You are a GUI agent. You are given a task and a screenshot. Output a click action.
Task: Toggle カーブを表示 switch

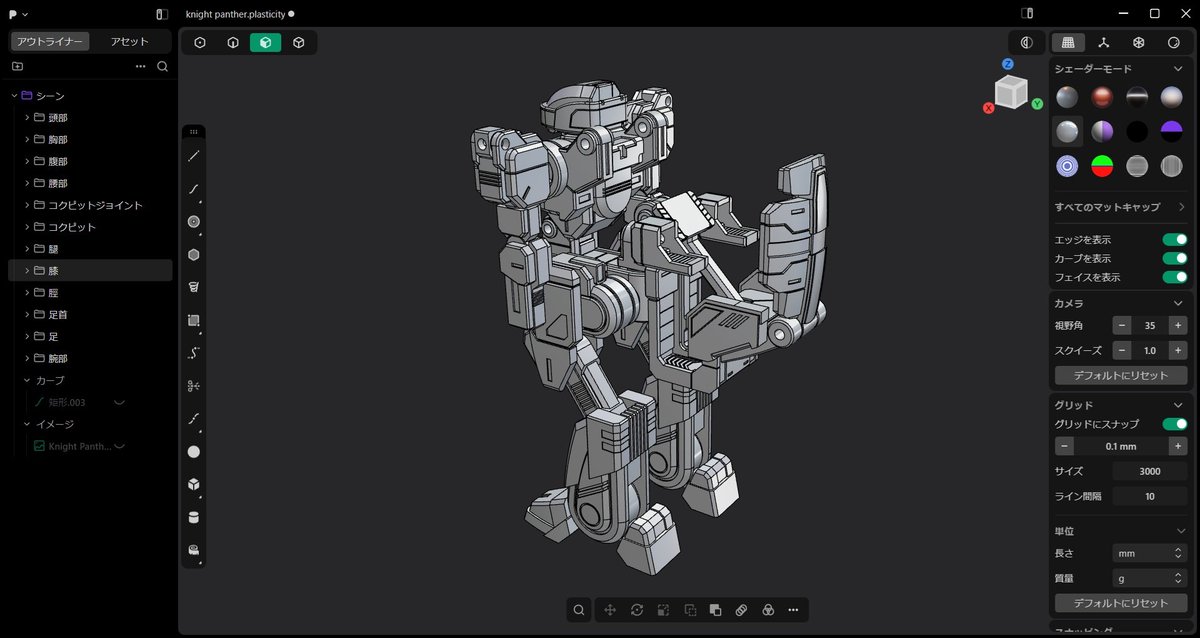click(x=1174, y=258)
